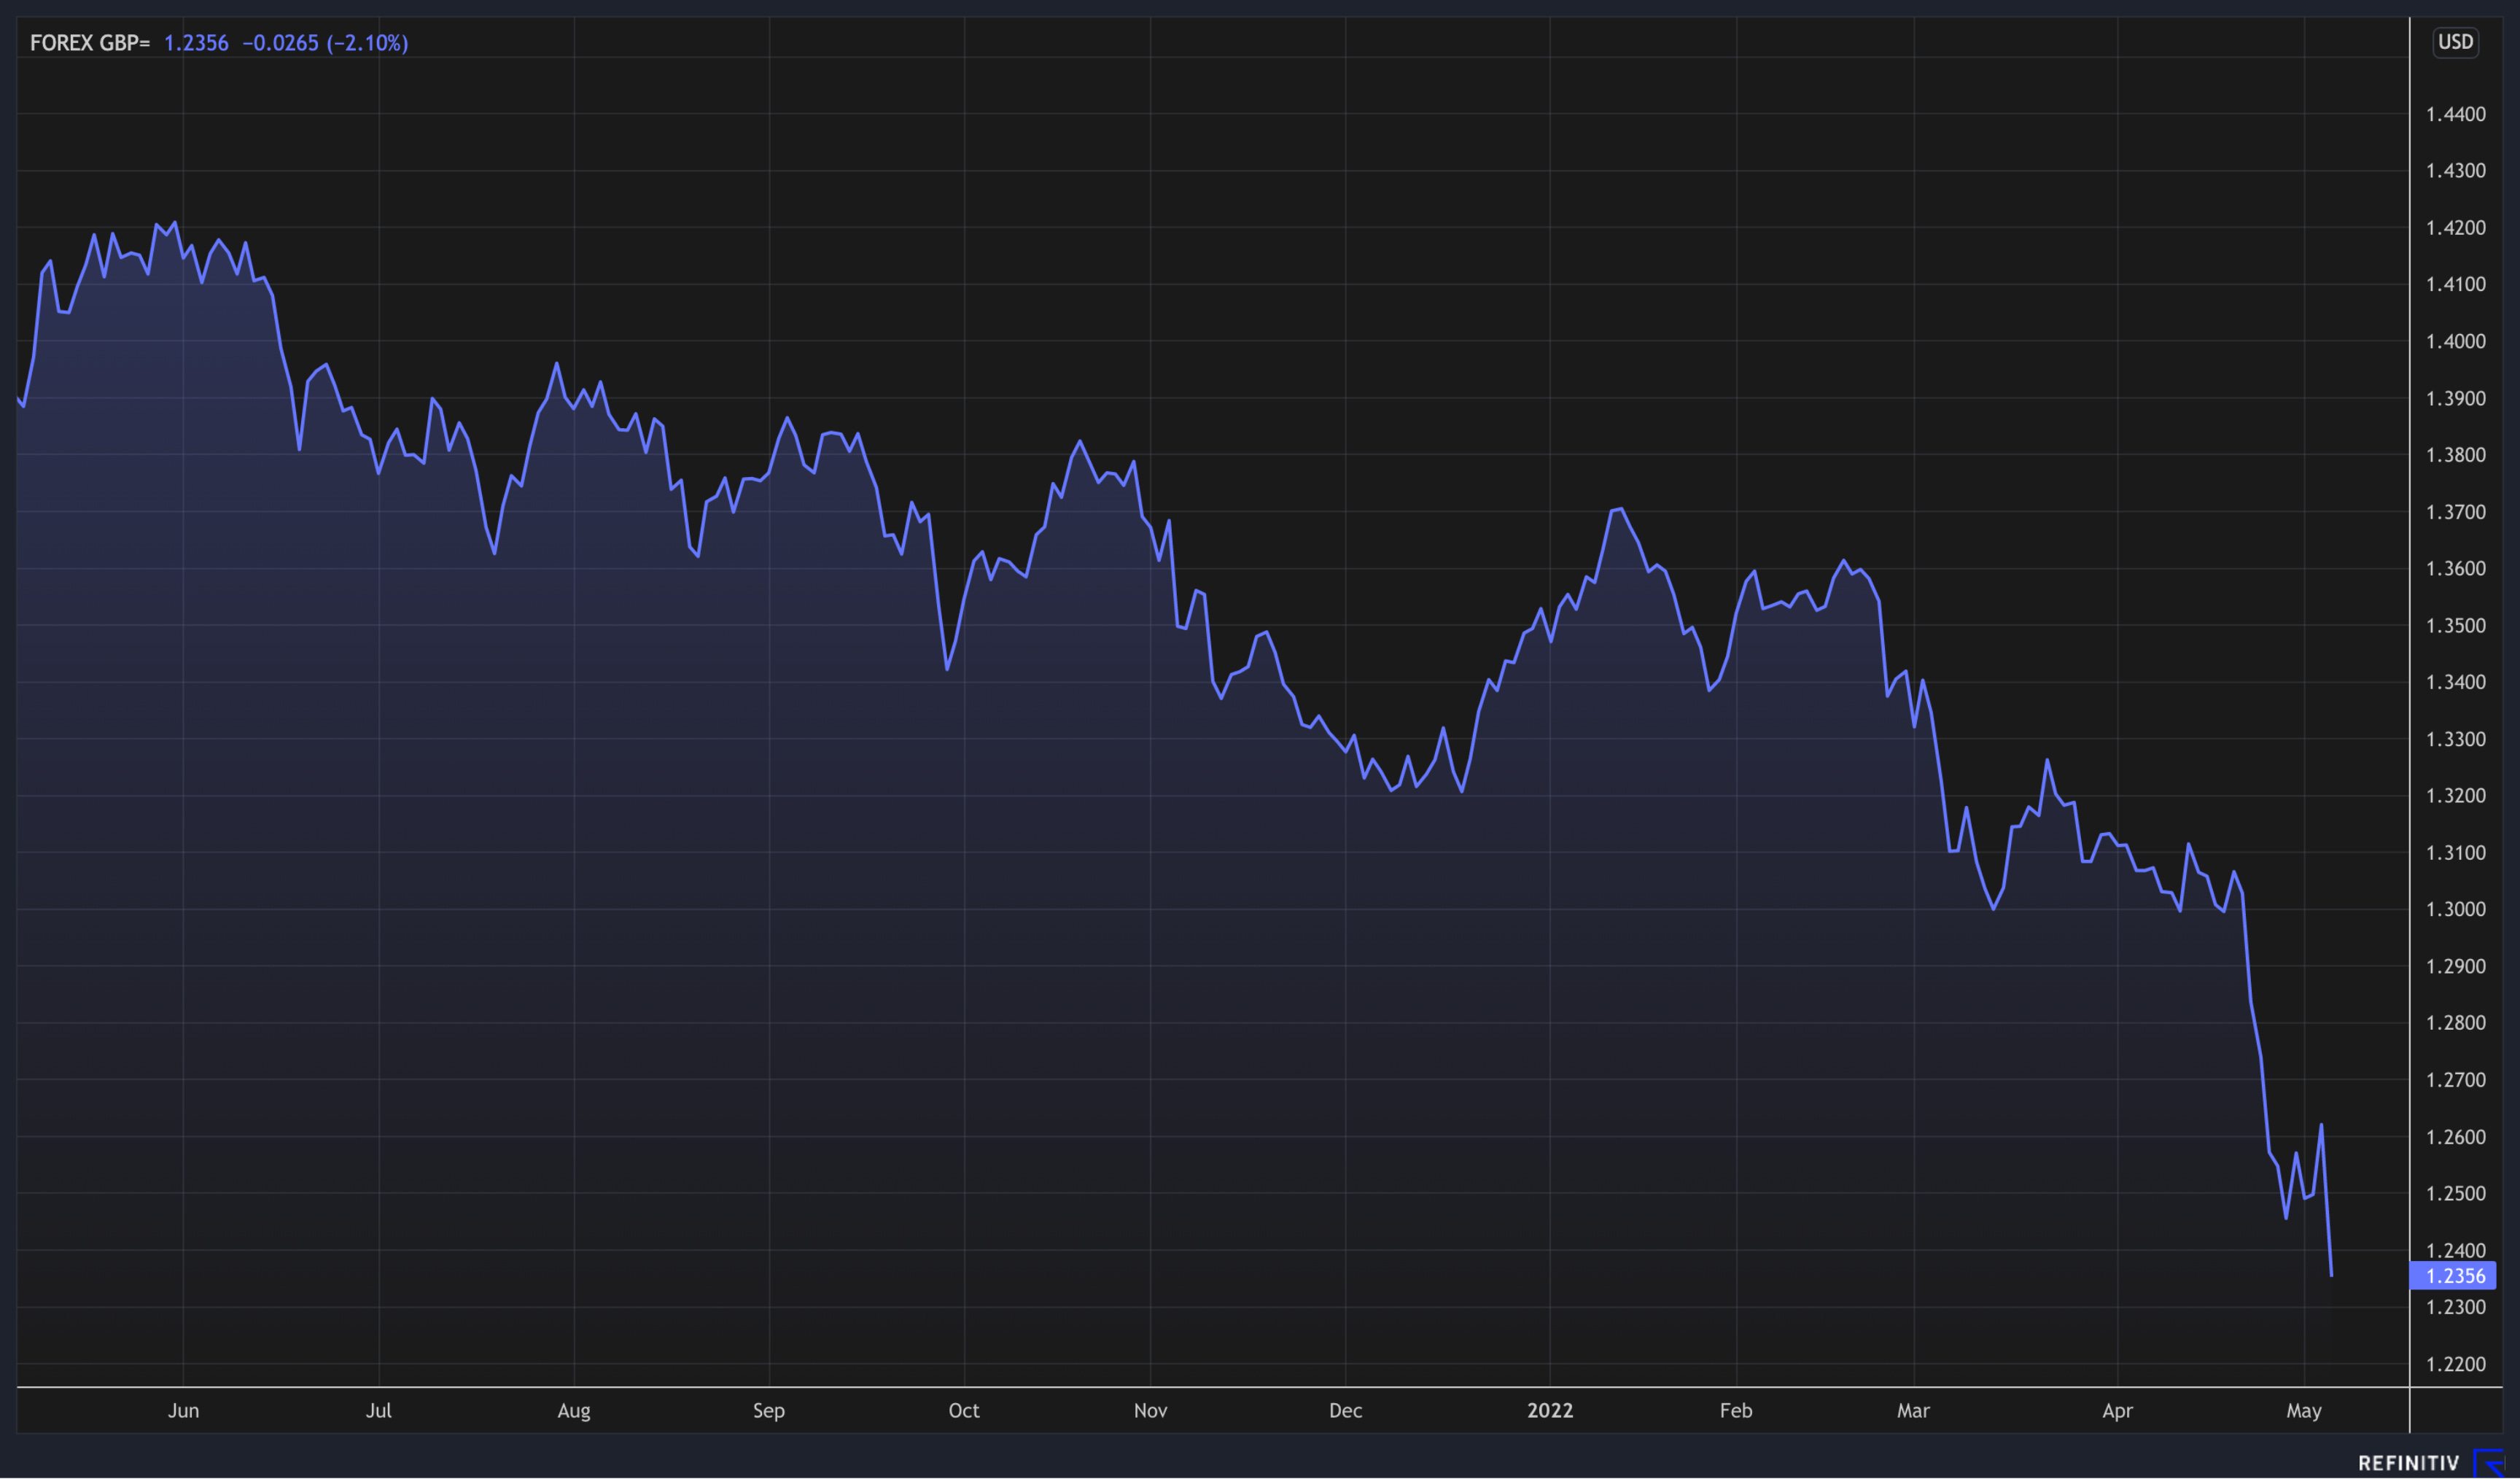Click the 1.3600 price axis label
Viewport: 2520px width, 1479px height.
tap(2456, 569)
